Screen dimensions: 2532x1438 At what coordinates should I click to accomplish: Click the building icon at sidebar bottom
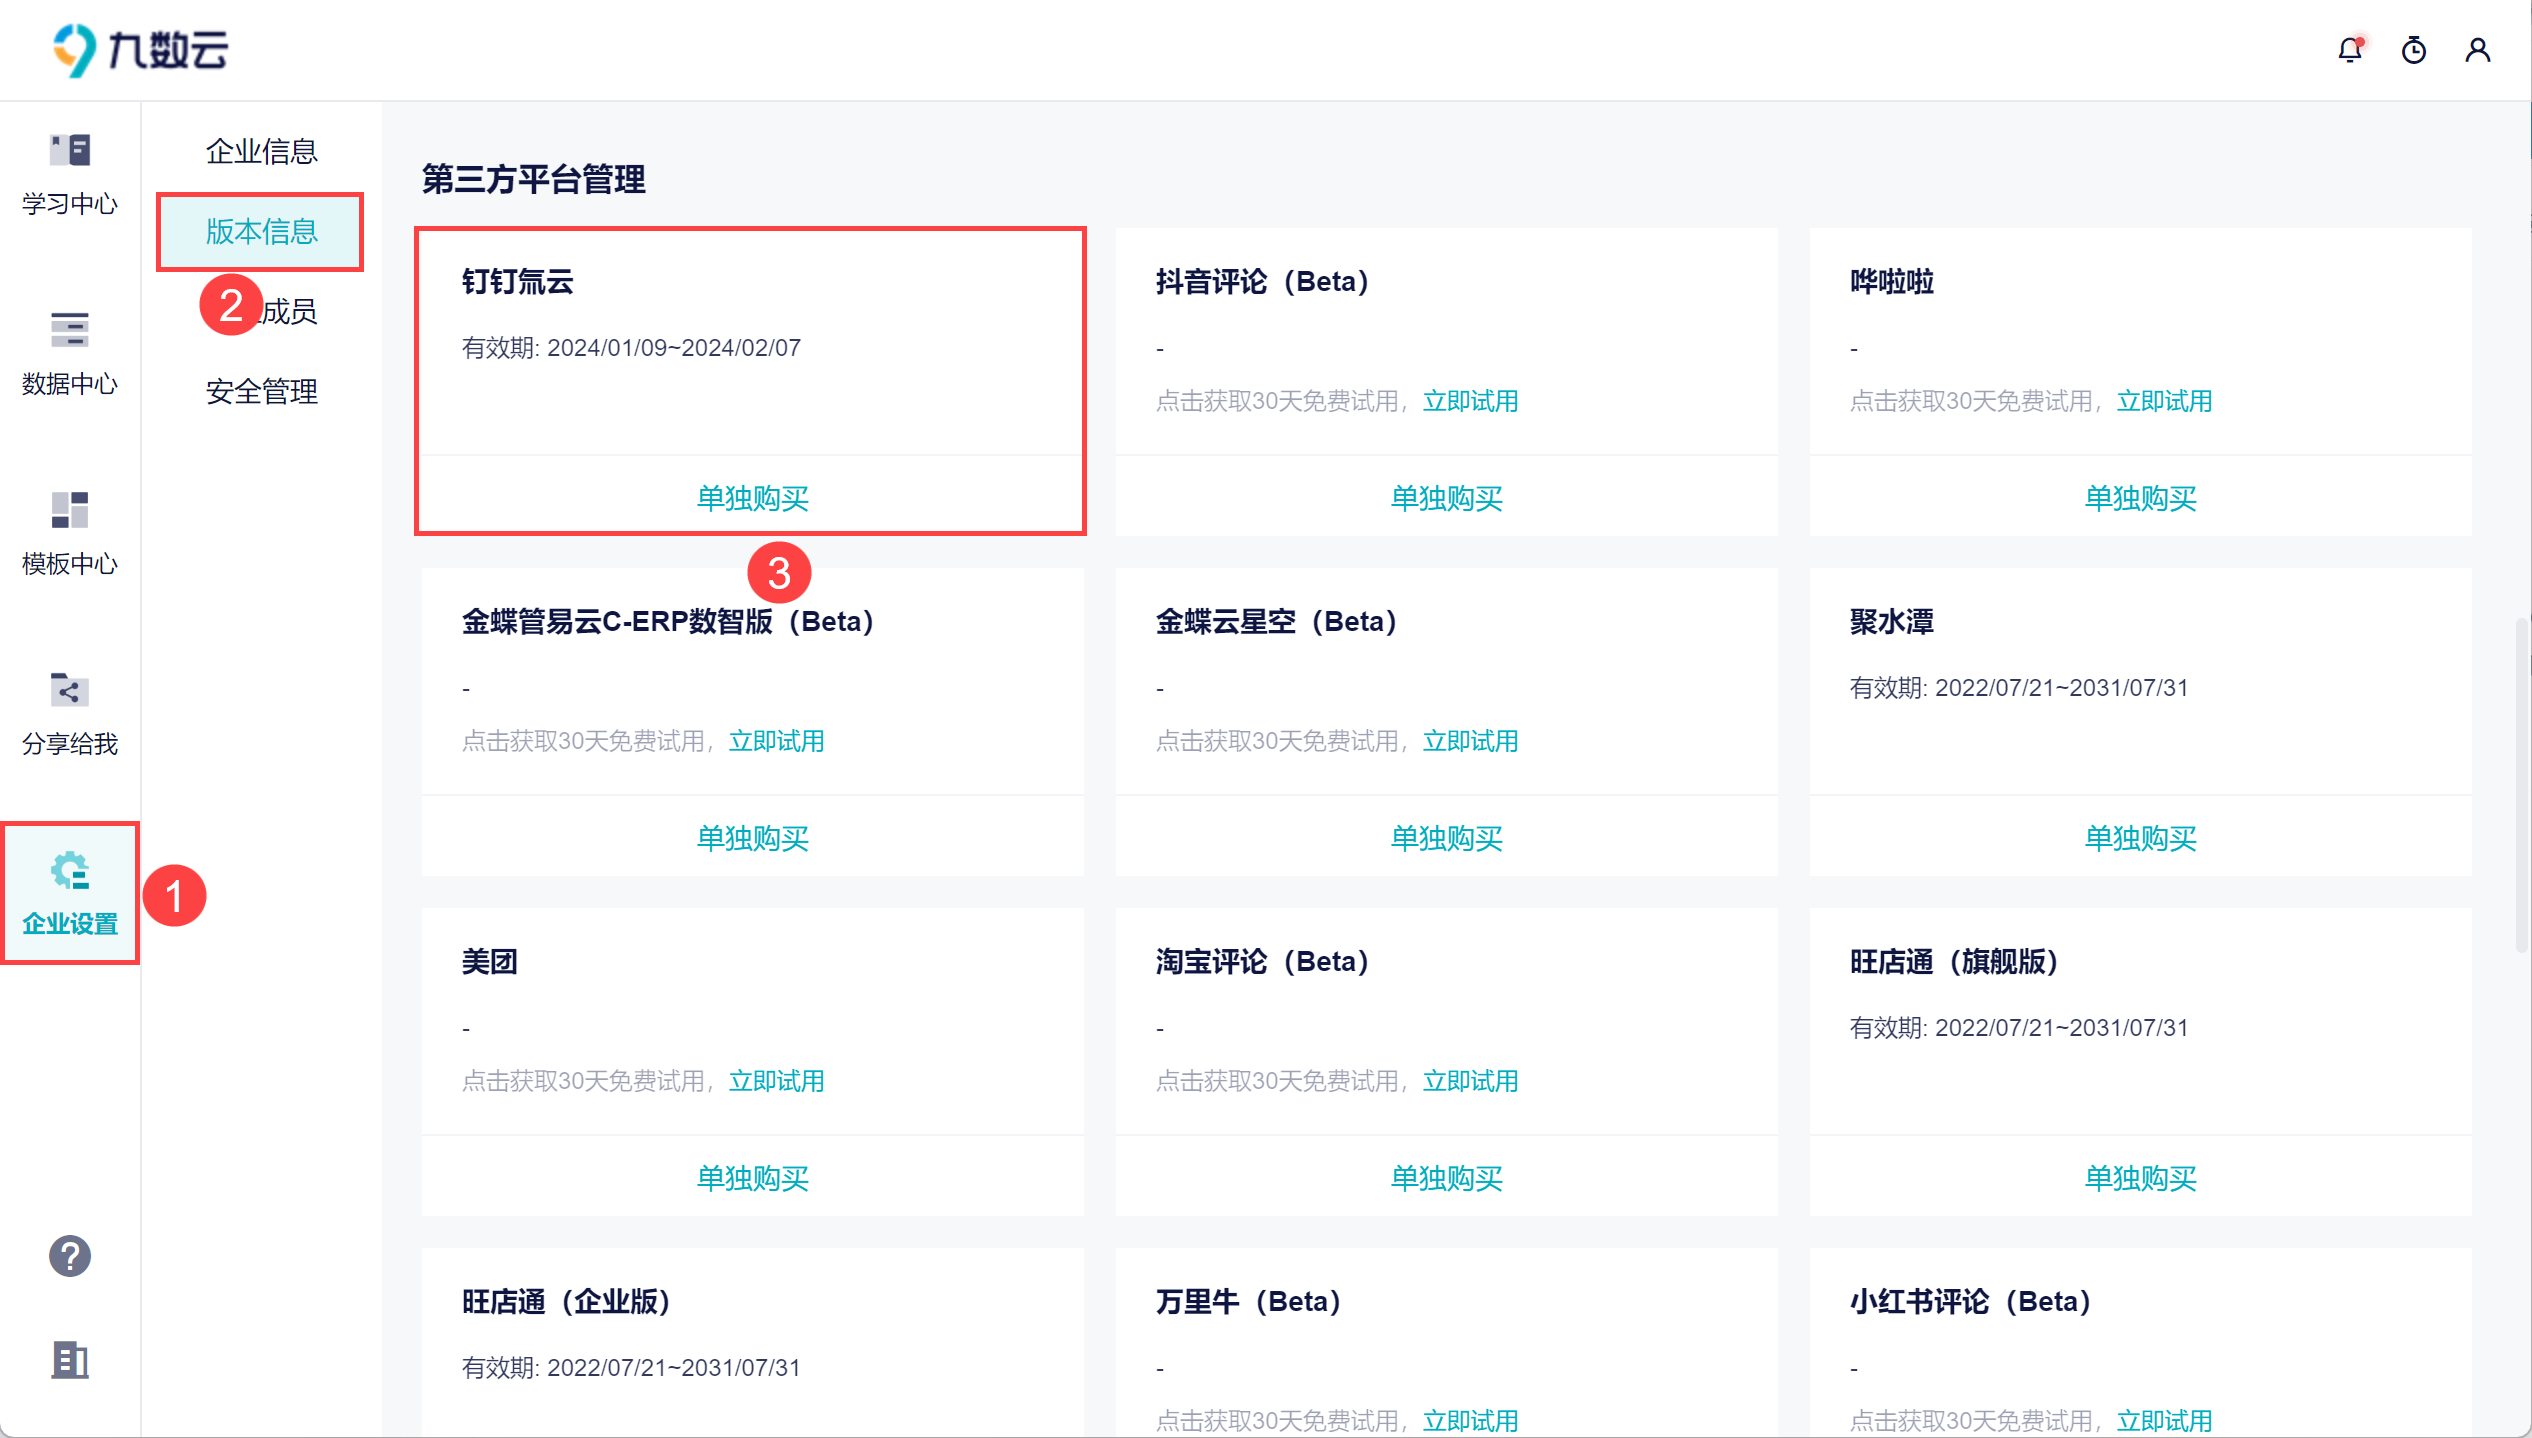point(70,1360)
